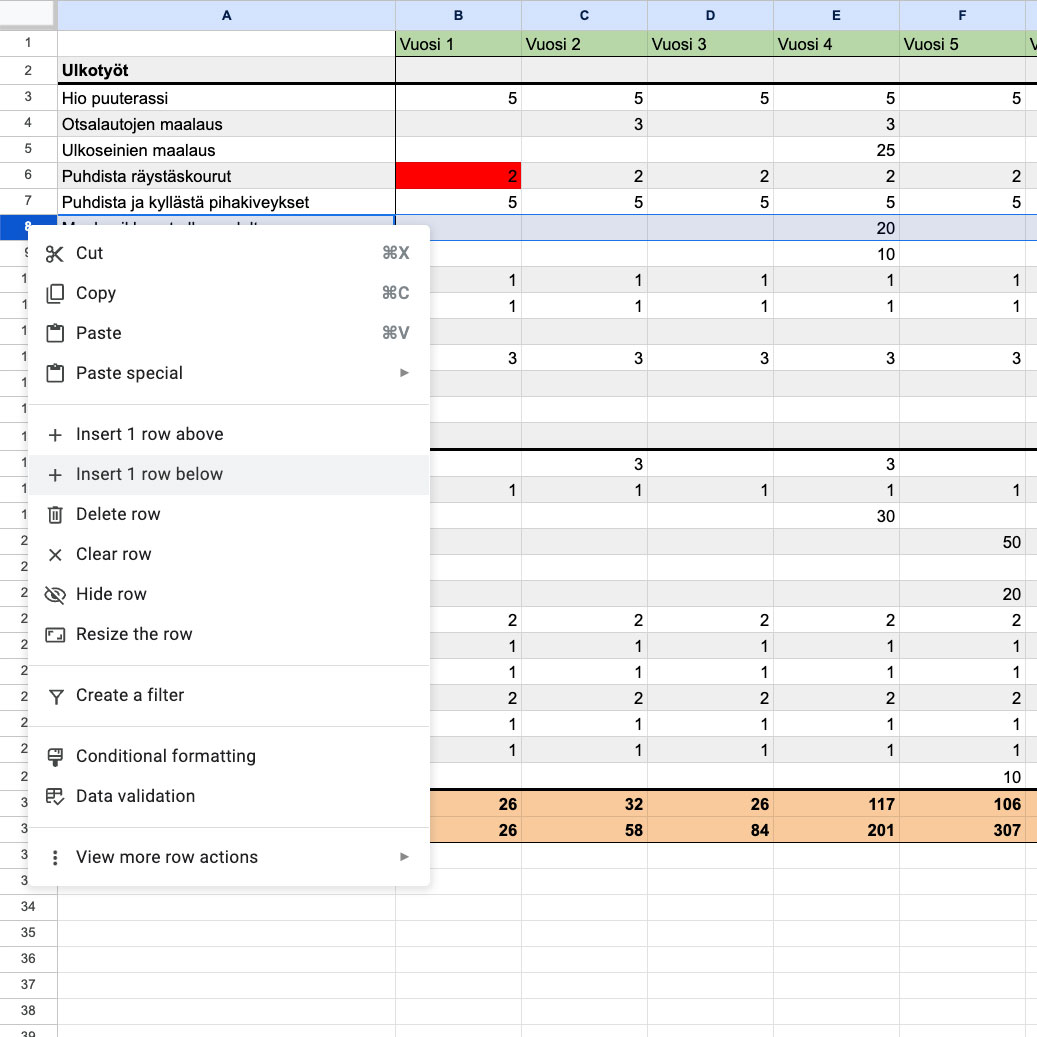This screenshot has width=1037, height=1037.
Task: Click the Hio puuterassi cell
Action: [226, 98]
